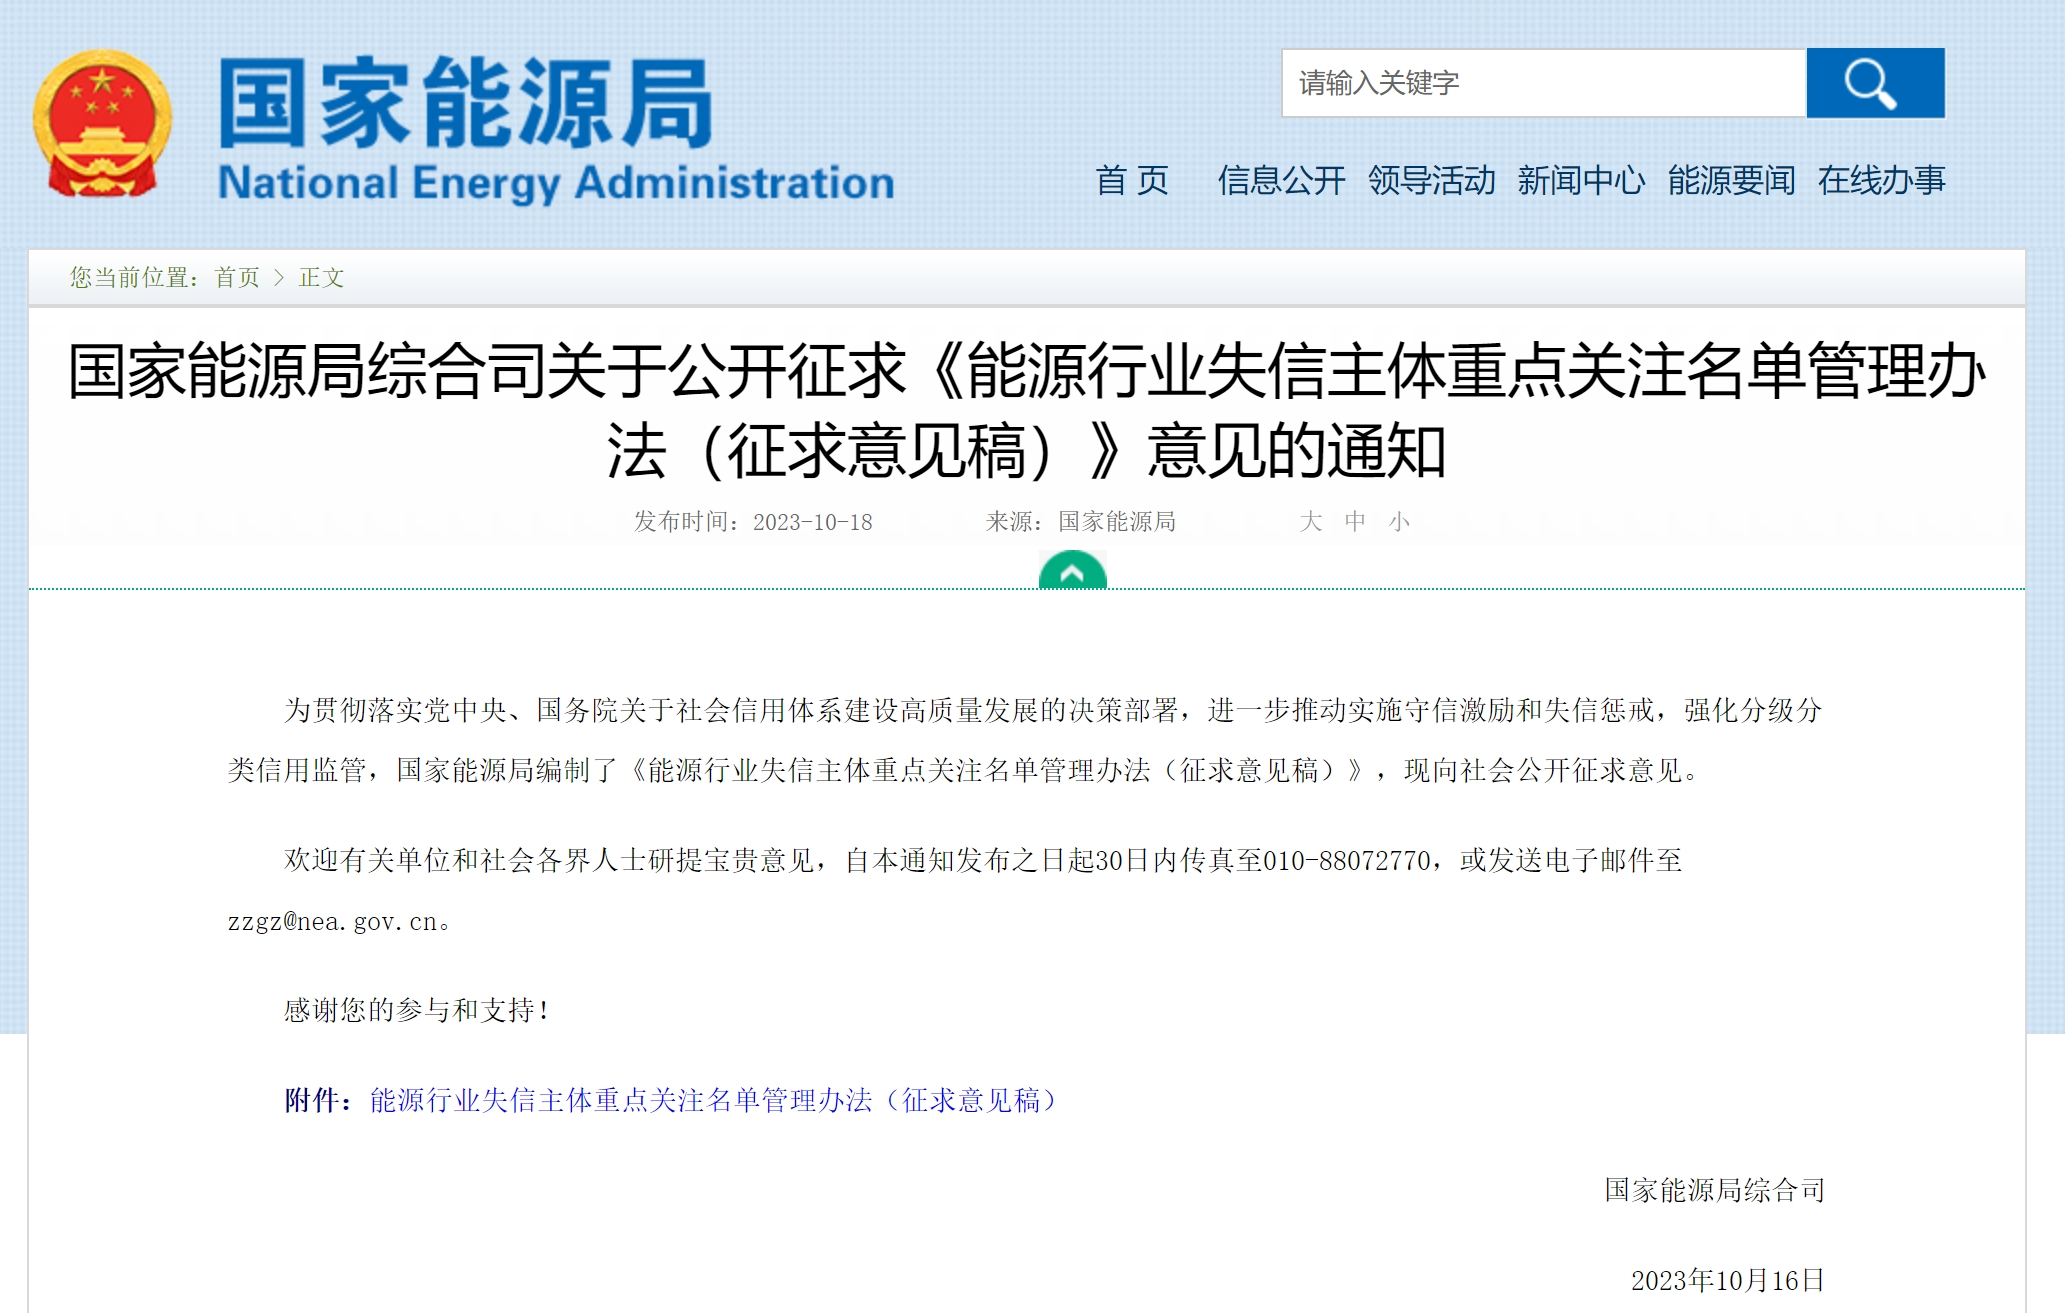Open the 首页 navigation item
2065x1313 pixels.
tap(1132, 181)
